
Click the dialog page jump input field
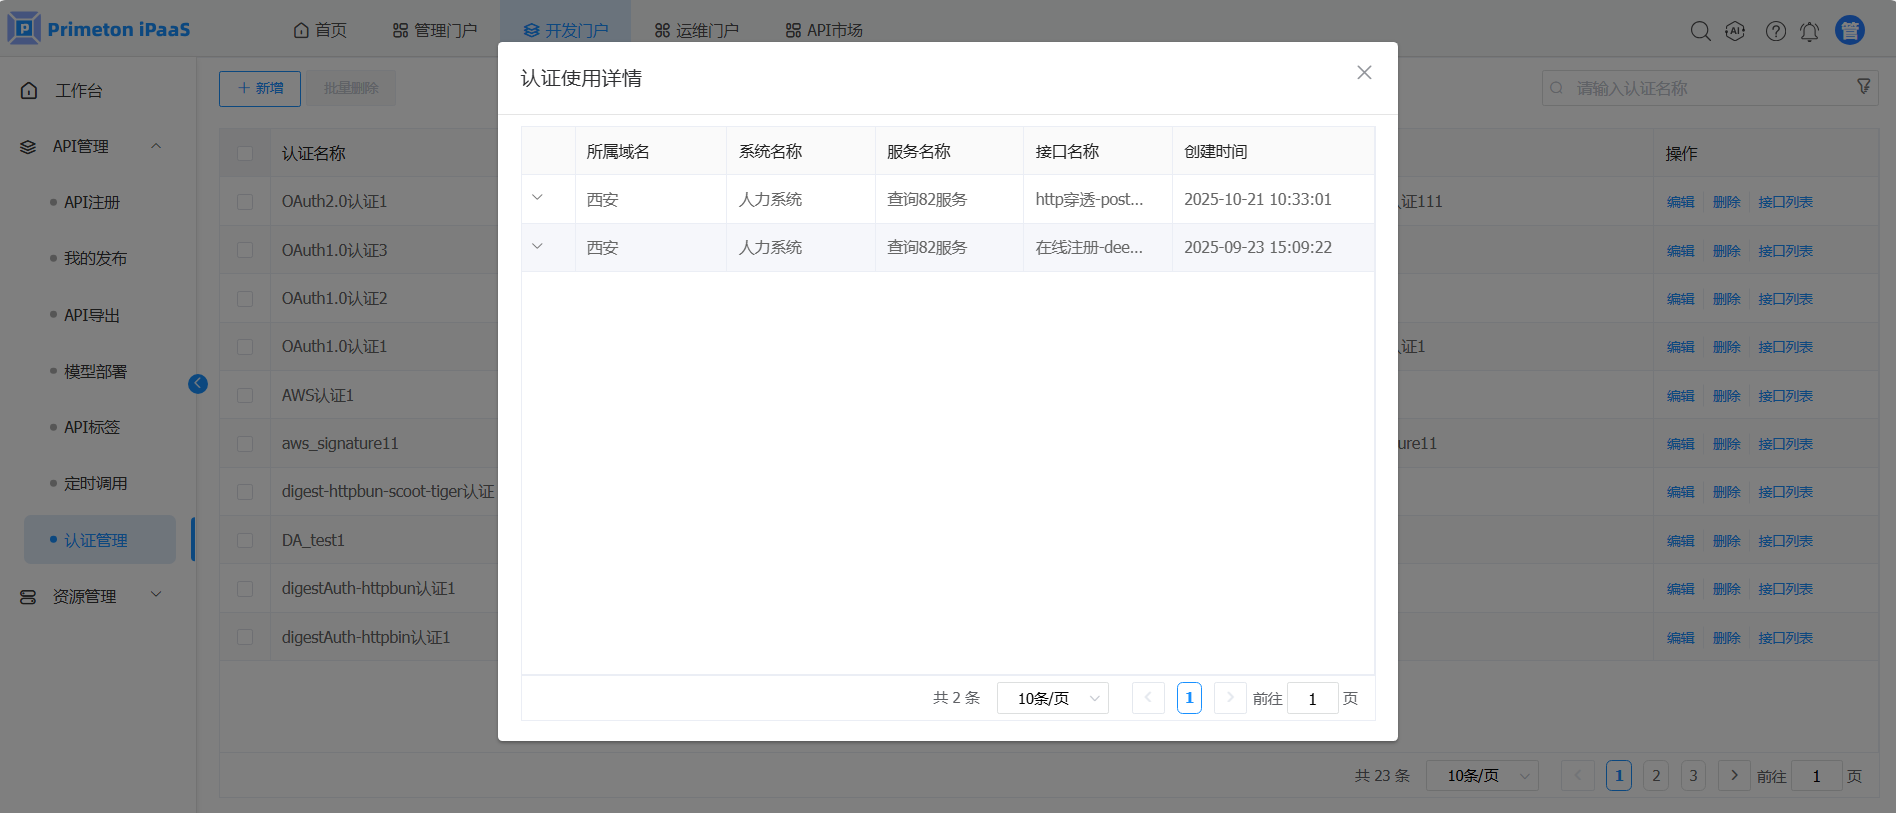pos(1312,698)
